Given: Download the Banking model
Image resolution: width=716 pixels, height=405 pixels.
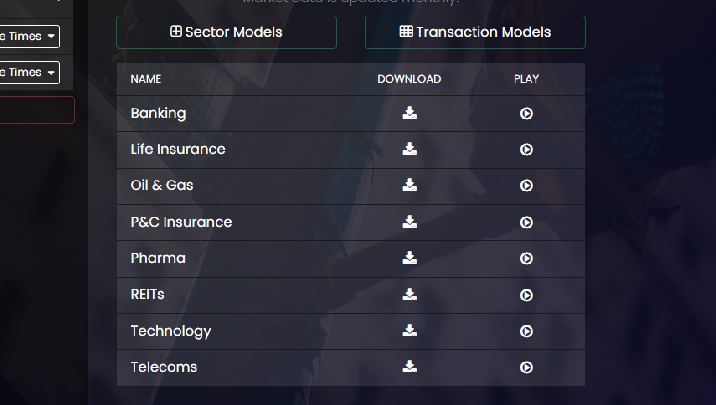Looking at the screenshot, I should click(x=409, y=113).
